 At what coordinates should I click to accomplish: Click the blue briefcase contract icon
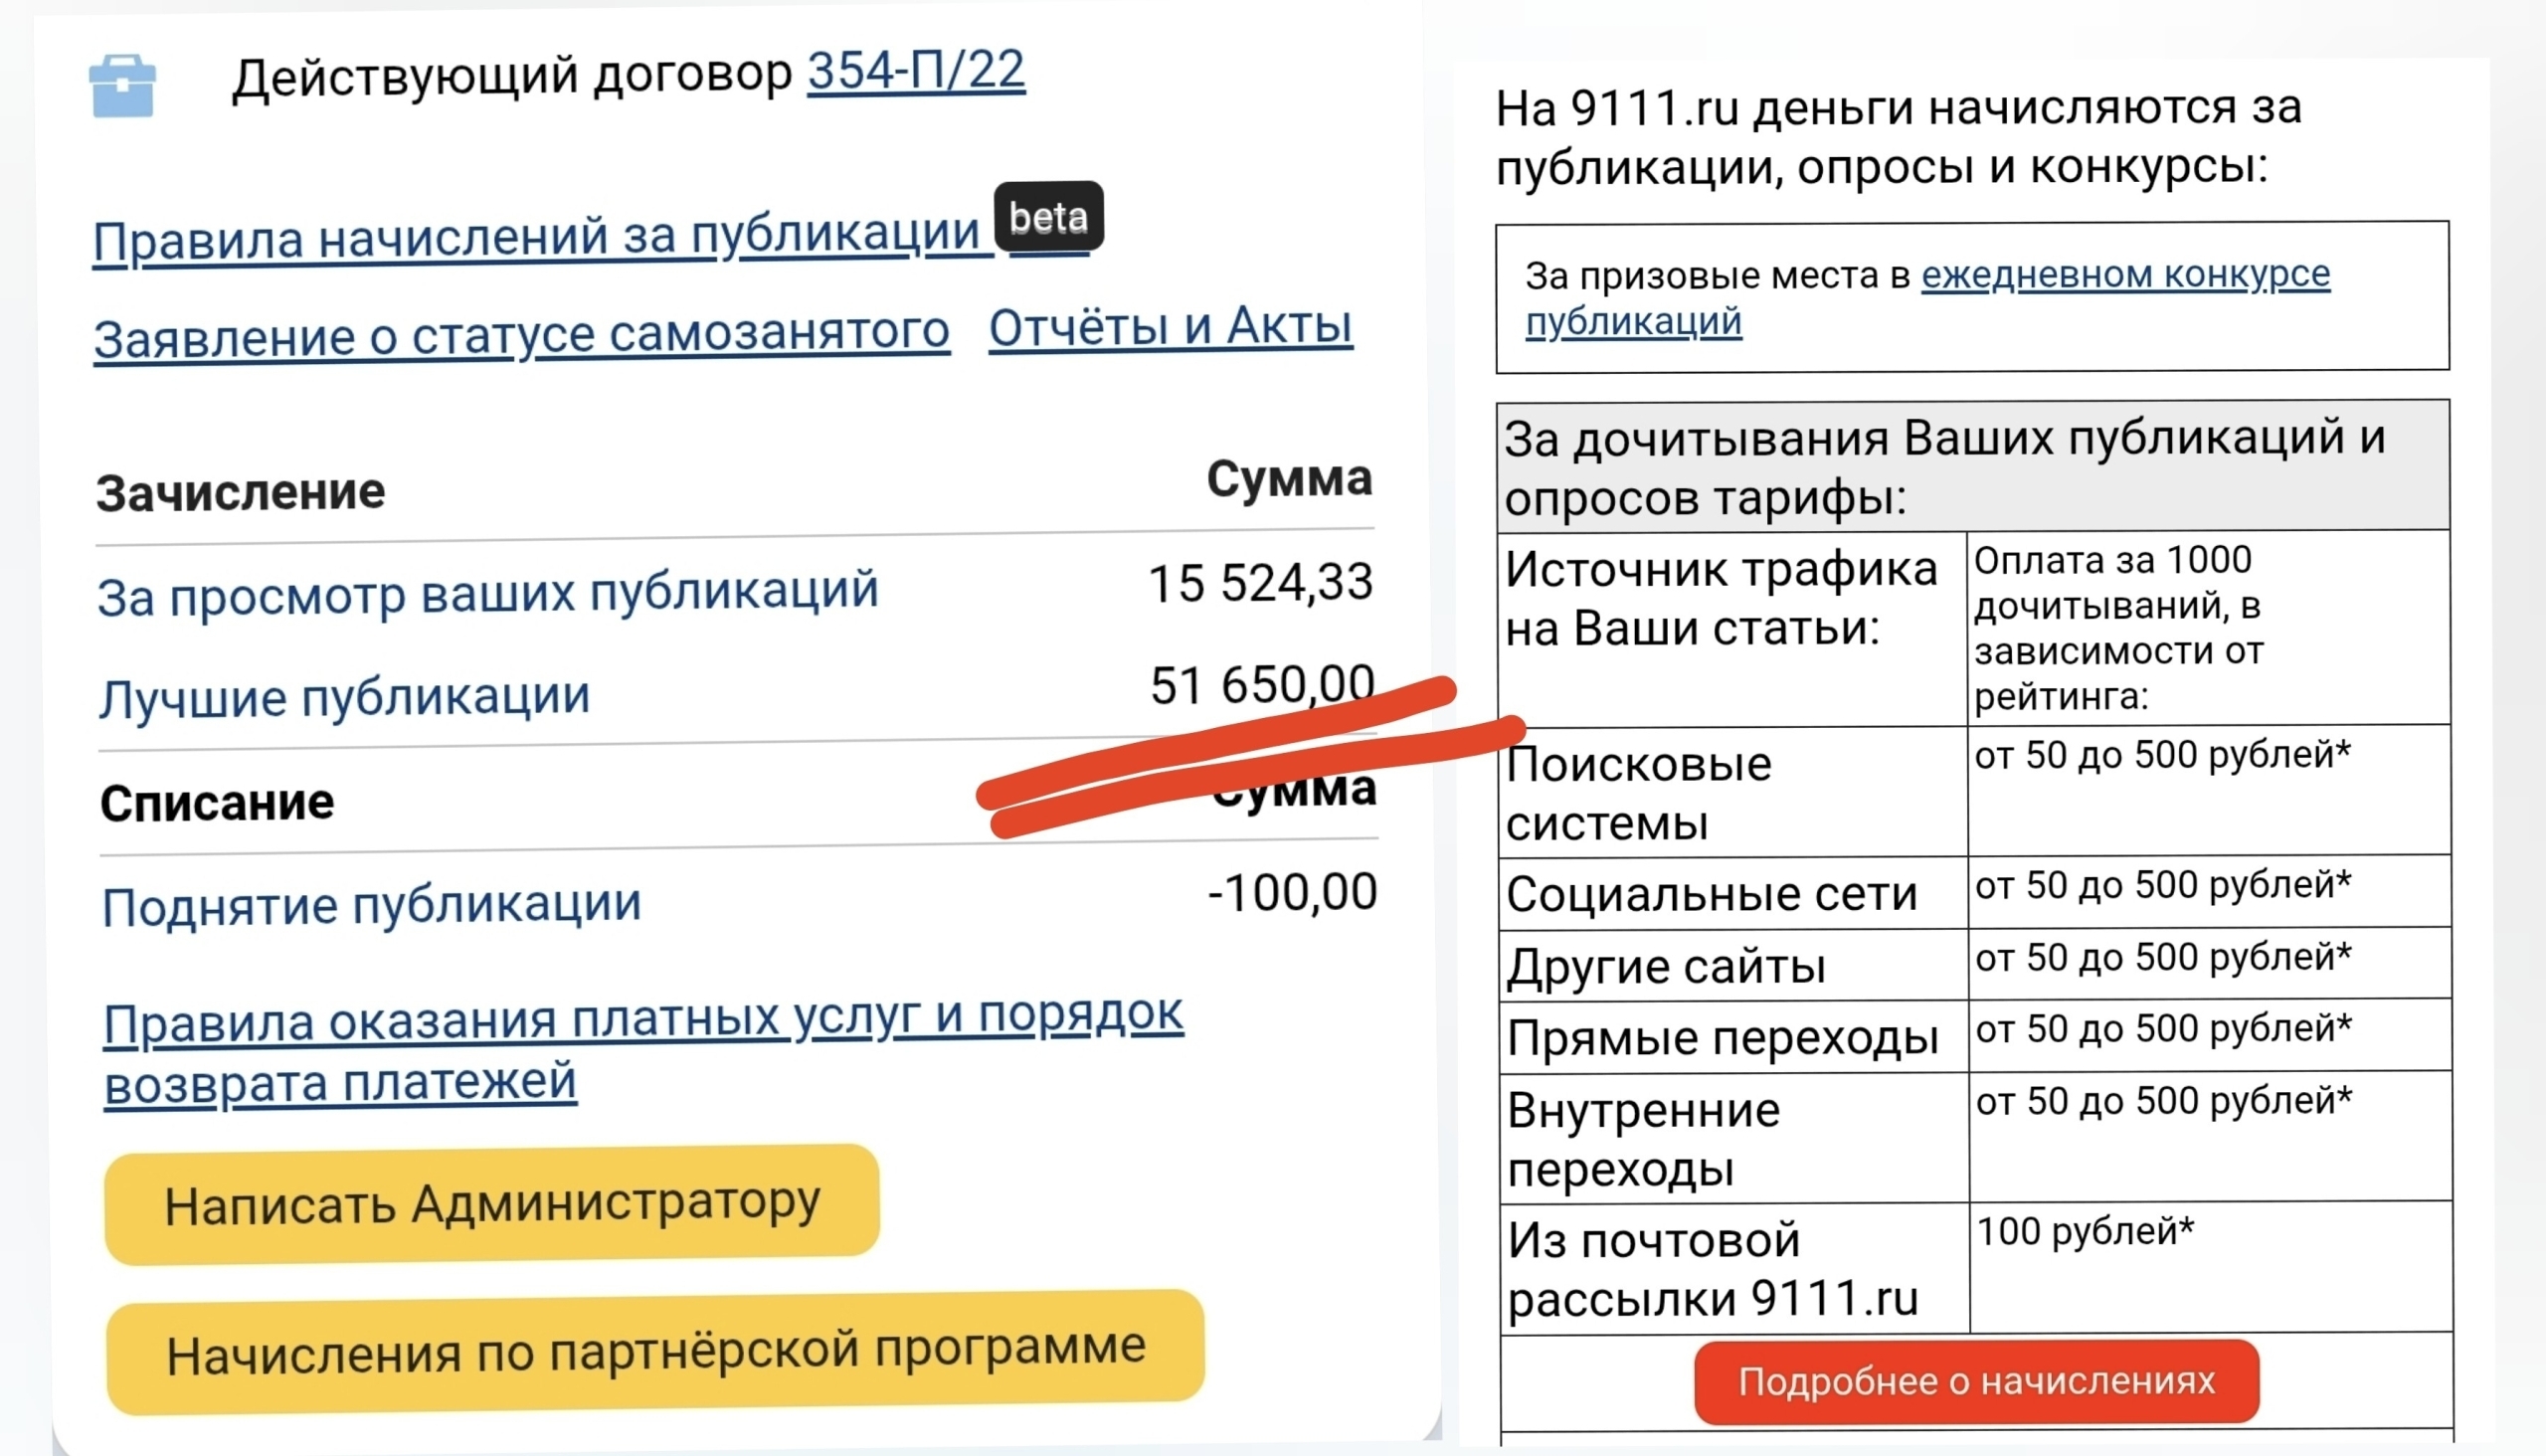click(x=122, y=86)
